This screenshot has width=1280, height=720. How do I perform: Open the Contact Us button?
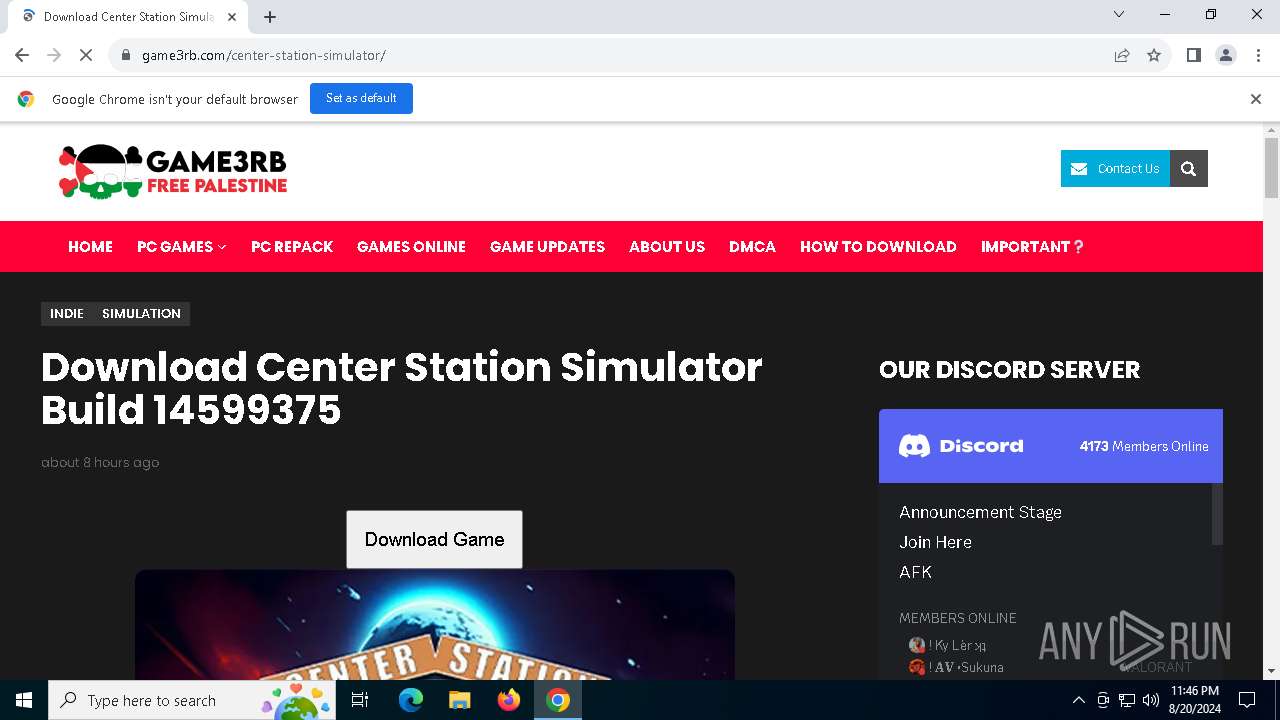(x=1115, y=168)
